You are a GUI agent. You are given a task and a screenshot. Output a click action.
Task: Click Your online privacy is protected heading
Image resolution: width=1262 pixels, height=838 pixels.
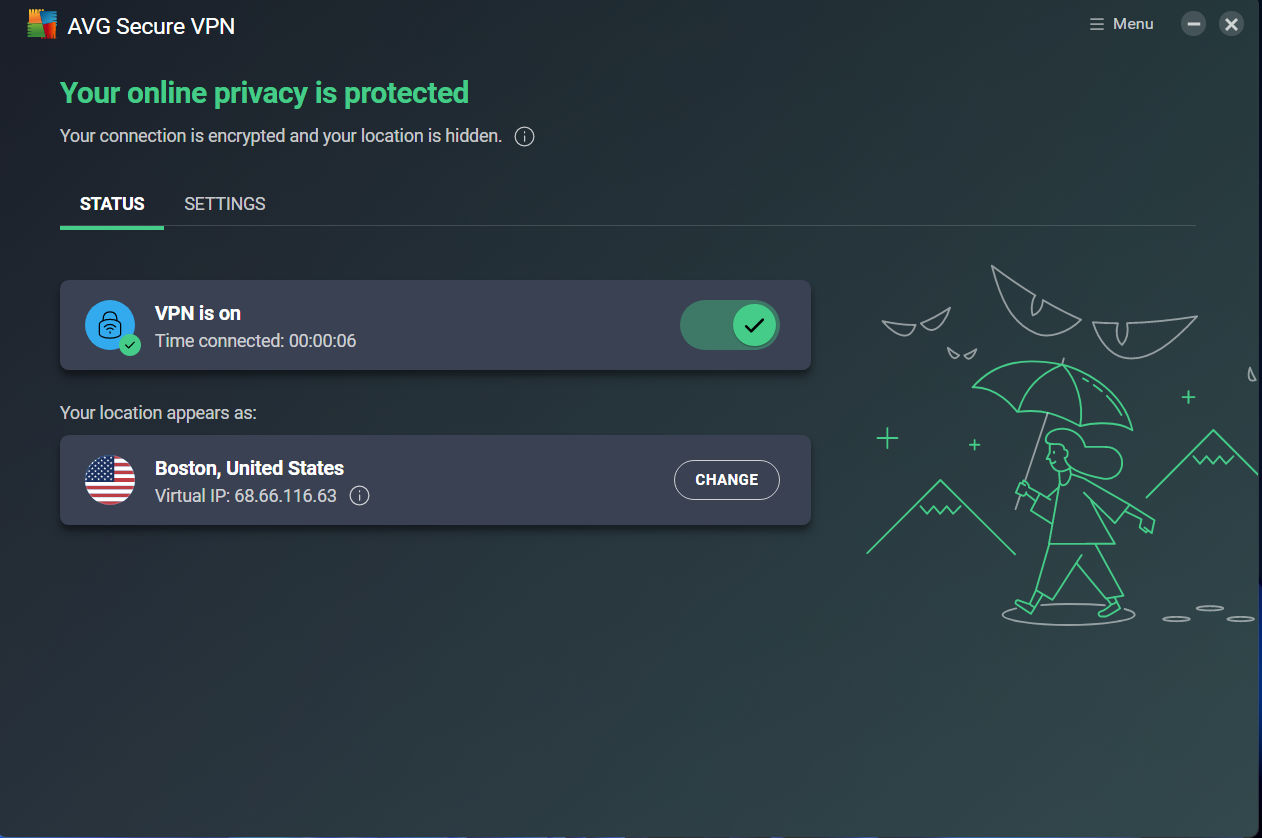point(264,93)
